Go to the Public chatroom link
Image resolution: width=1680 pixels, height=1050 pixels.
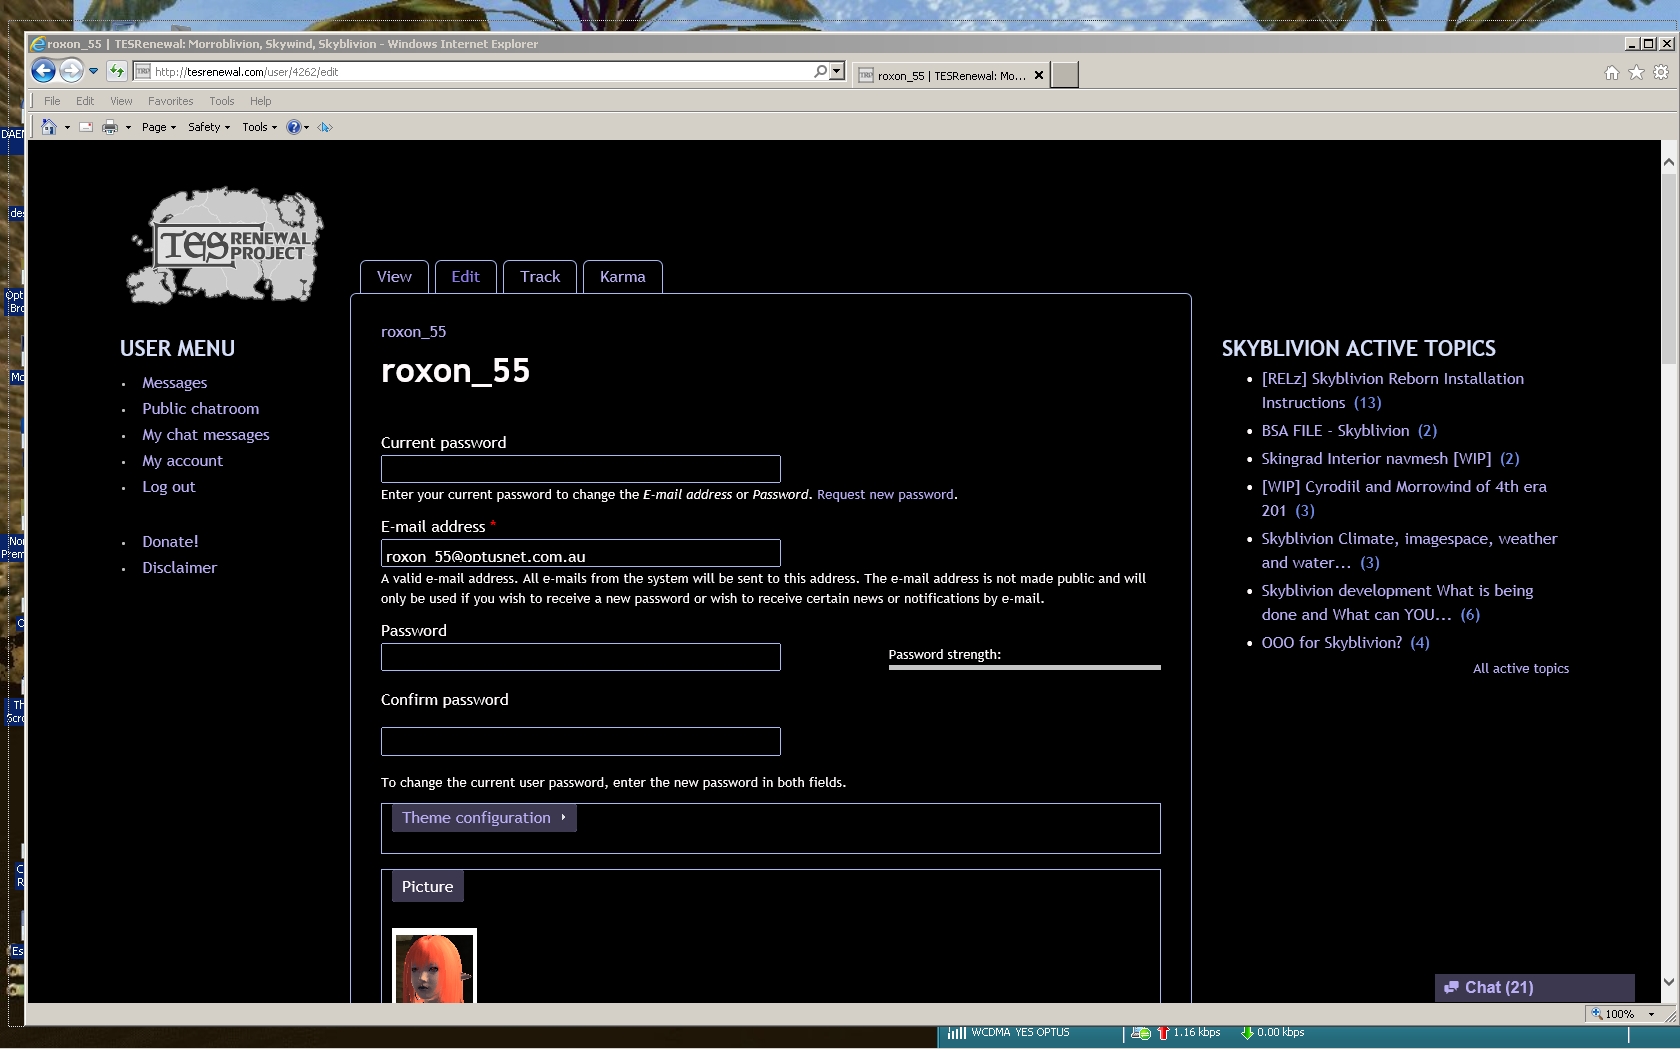pos(200,409)
